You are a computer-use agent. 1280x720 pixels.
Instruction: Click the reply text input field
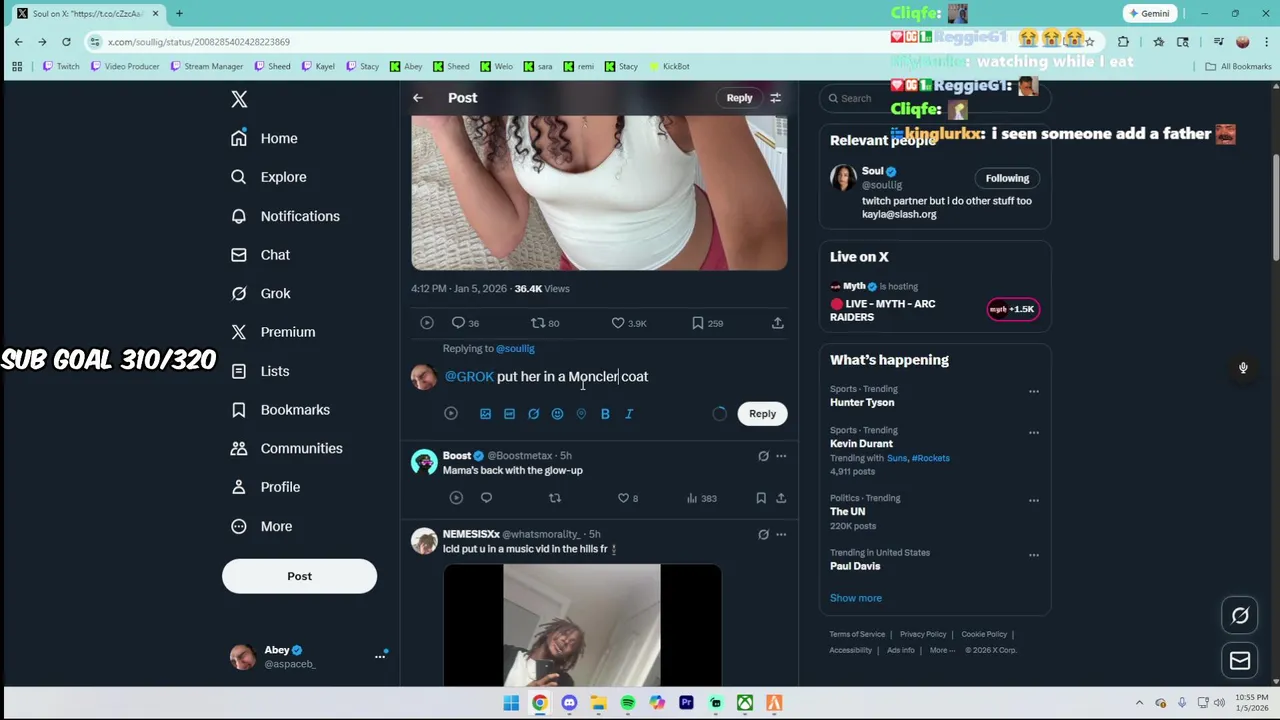[615, 377]
